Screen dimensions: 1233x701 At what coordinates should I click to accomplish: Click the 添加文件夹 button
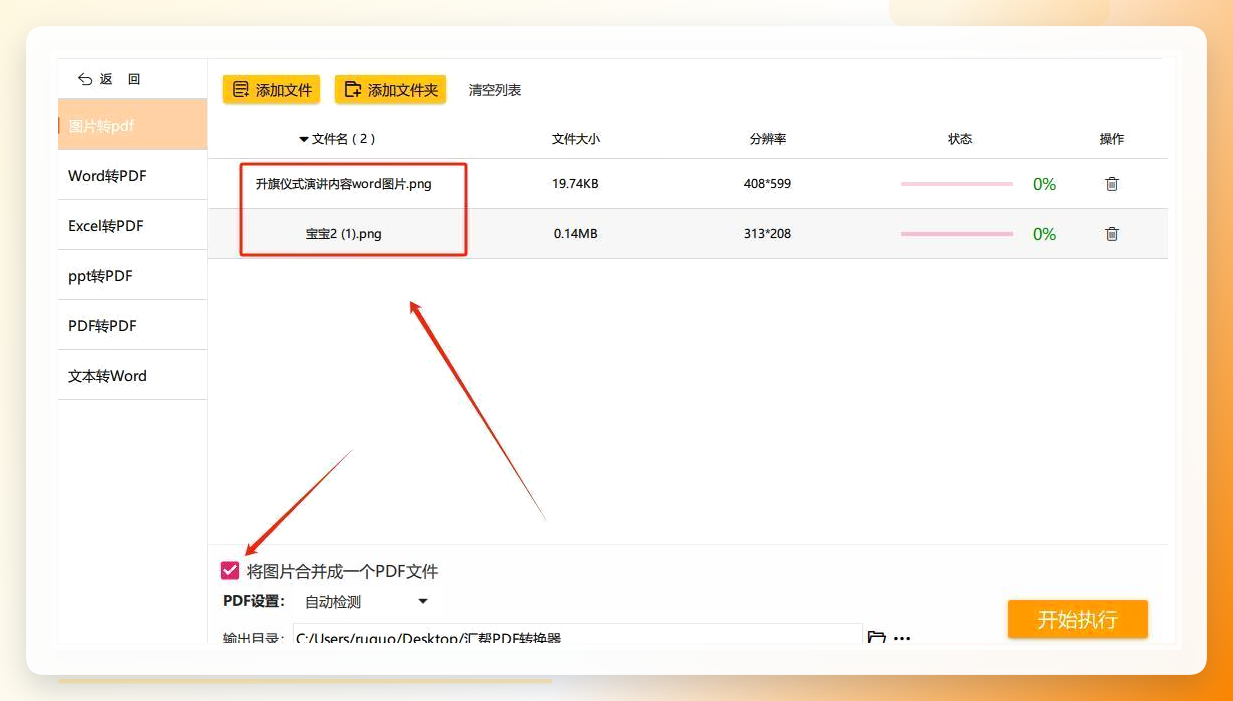pyautogui.click(x=391, y=90)
